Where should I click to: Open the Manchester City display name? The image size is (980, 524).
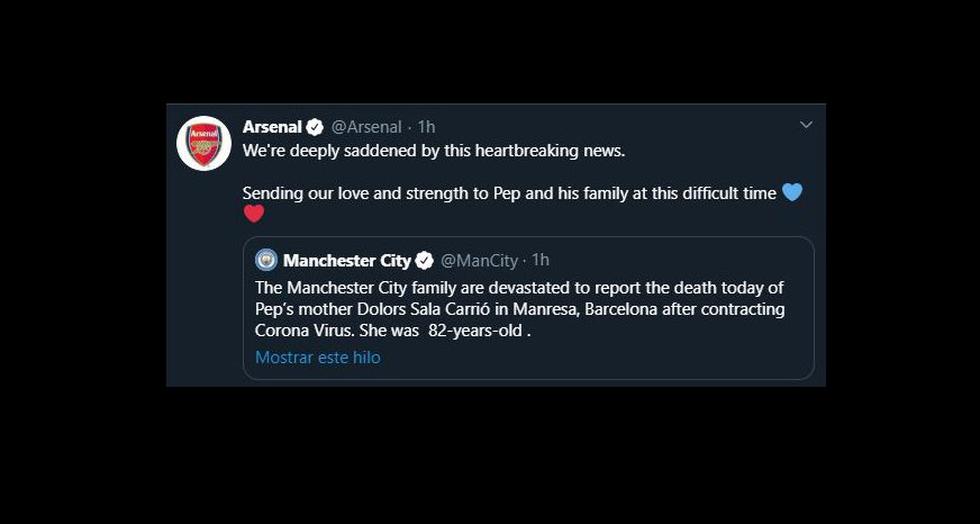tap(347, 260)
